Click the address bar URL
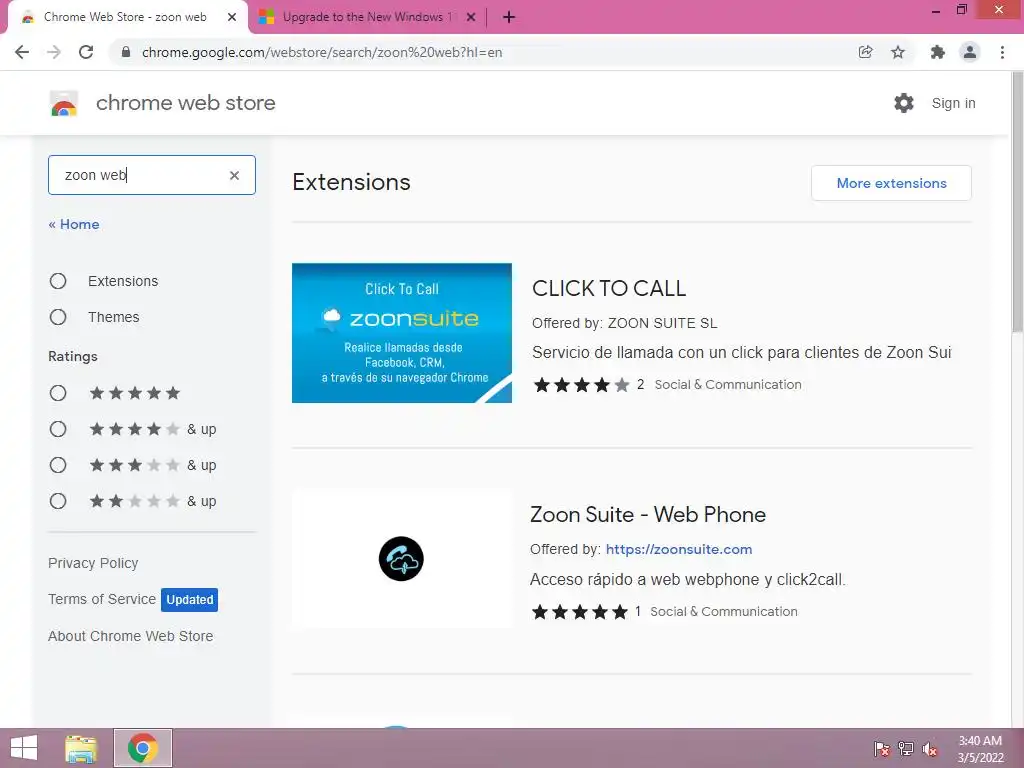This screenshot has width=1024, height=768. (x=322, y=52)
